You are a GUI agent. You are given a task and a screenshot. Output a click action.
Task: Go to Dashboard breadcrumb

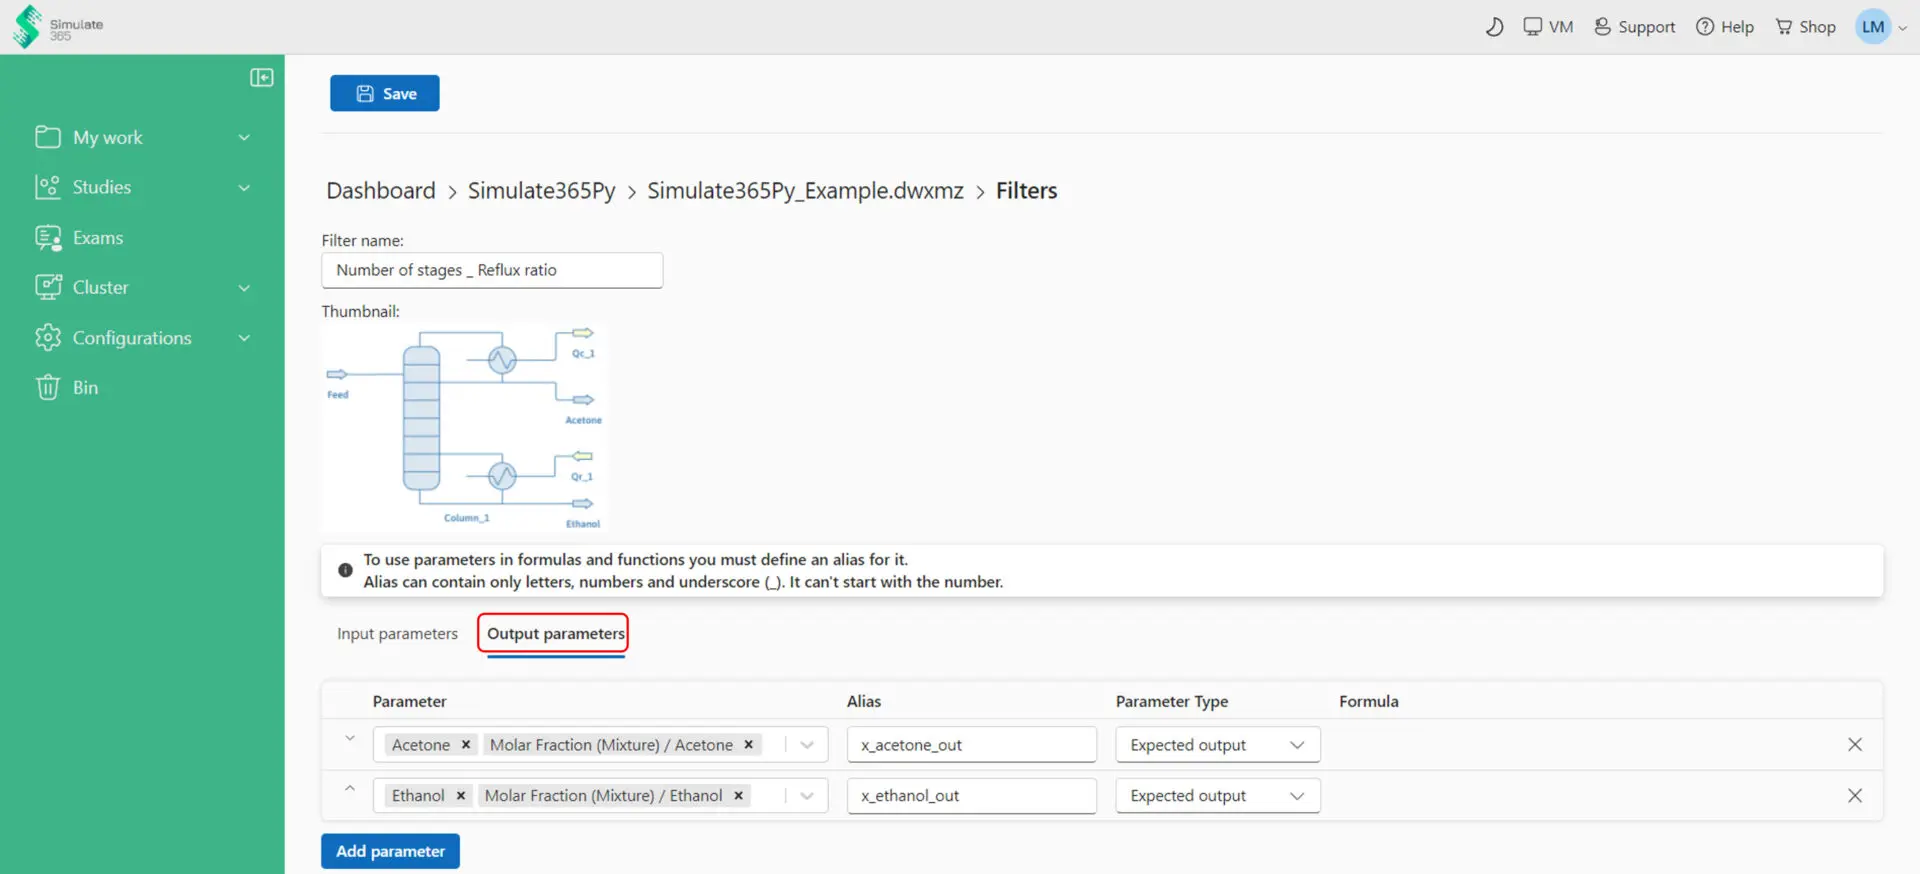point(381,191)
